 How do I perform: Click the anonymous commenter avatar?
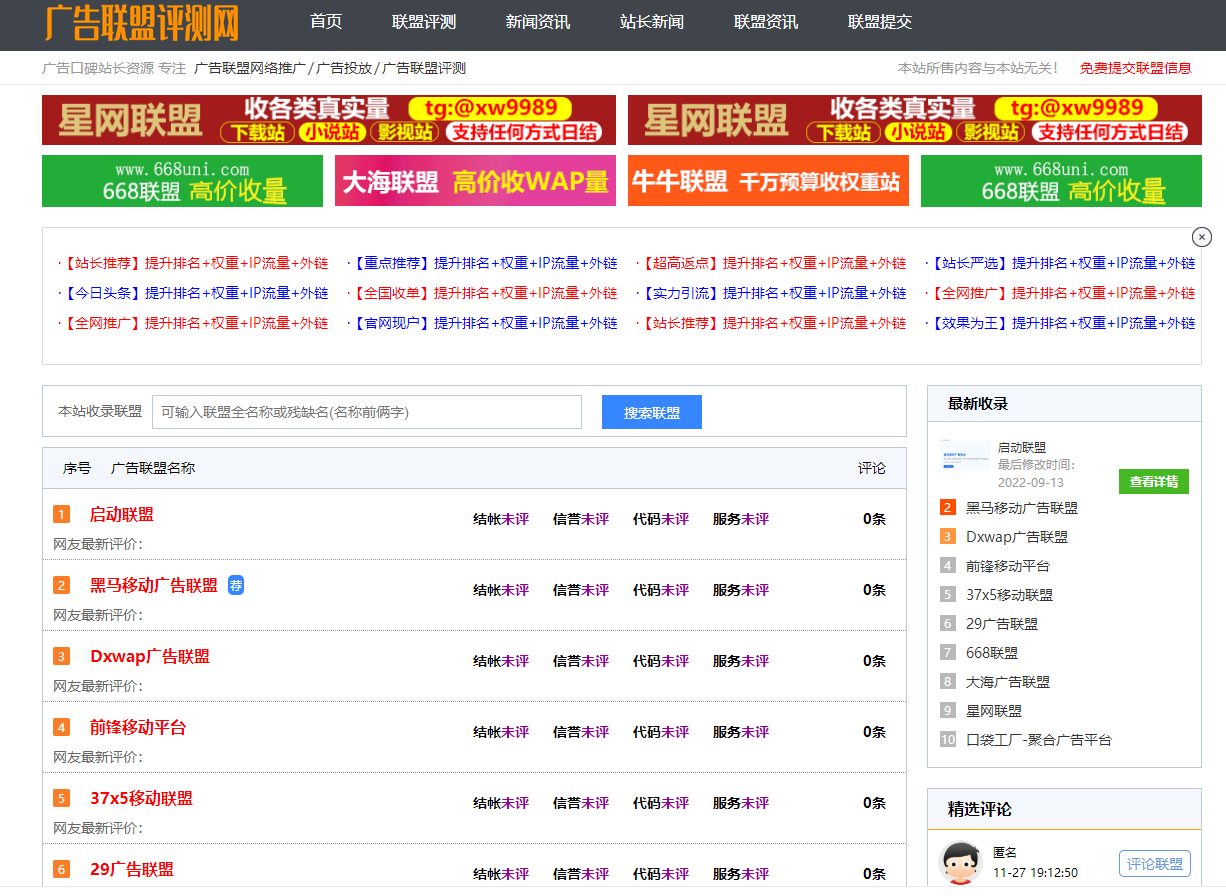tap(961, 861)
